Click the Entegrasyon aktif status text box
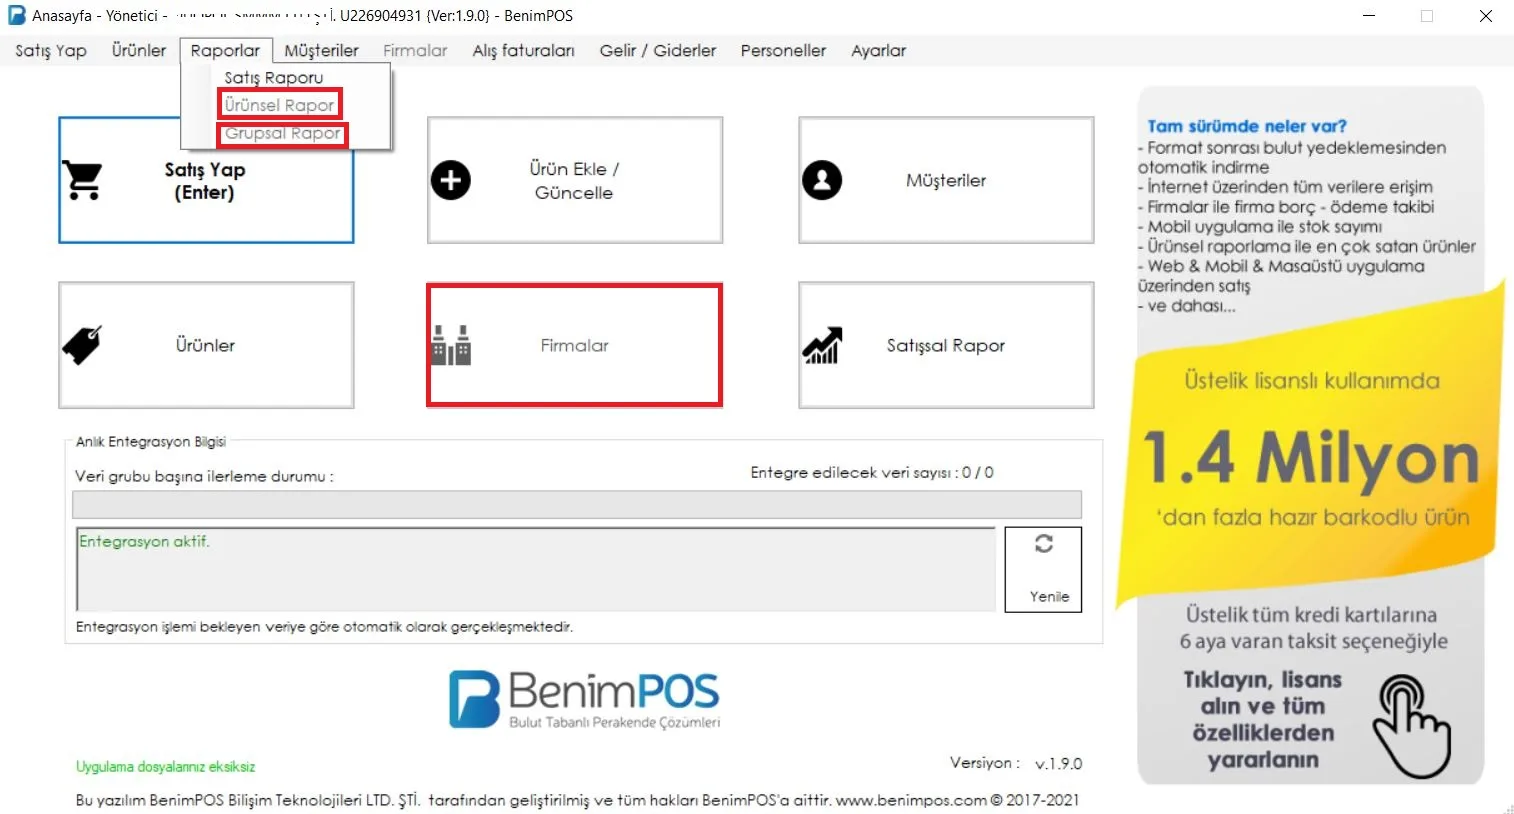1514x814 pixels. (x=536, y=569)
